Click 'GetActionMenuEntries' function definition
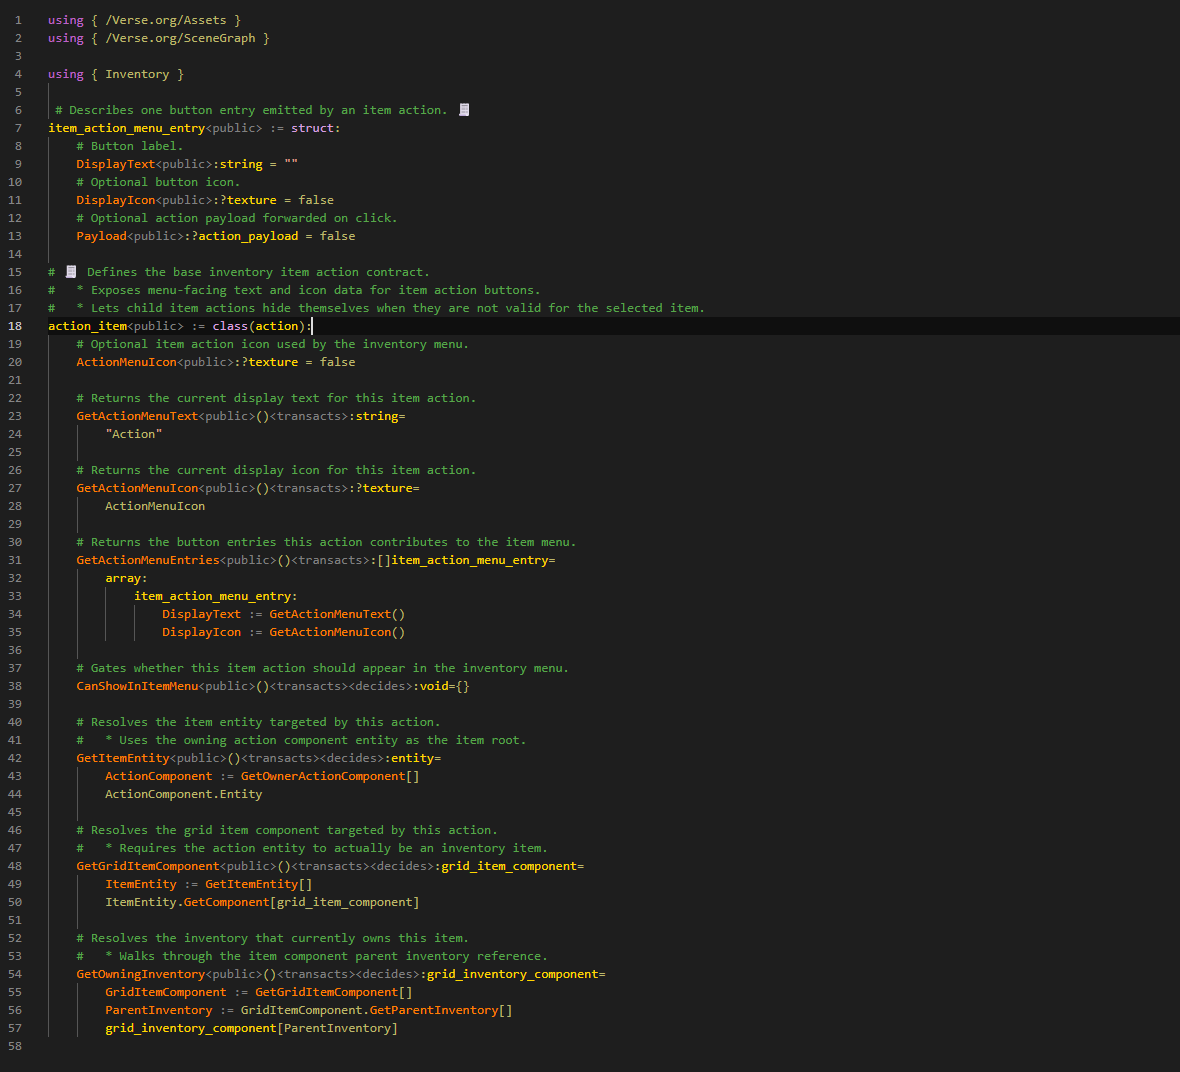The height and width of the screenshot is (1072, 1180). tap(148, 560)
